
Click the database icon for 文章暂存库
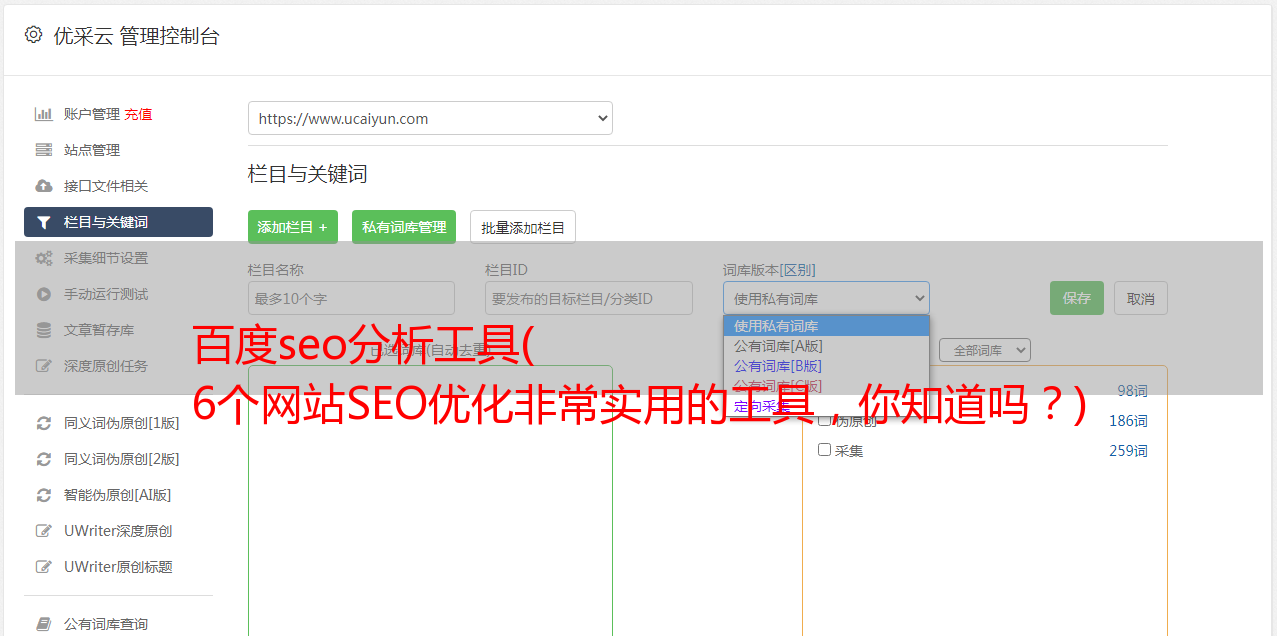43,330
